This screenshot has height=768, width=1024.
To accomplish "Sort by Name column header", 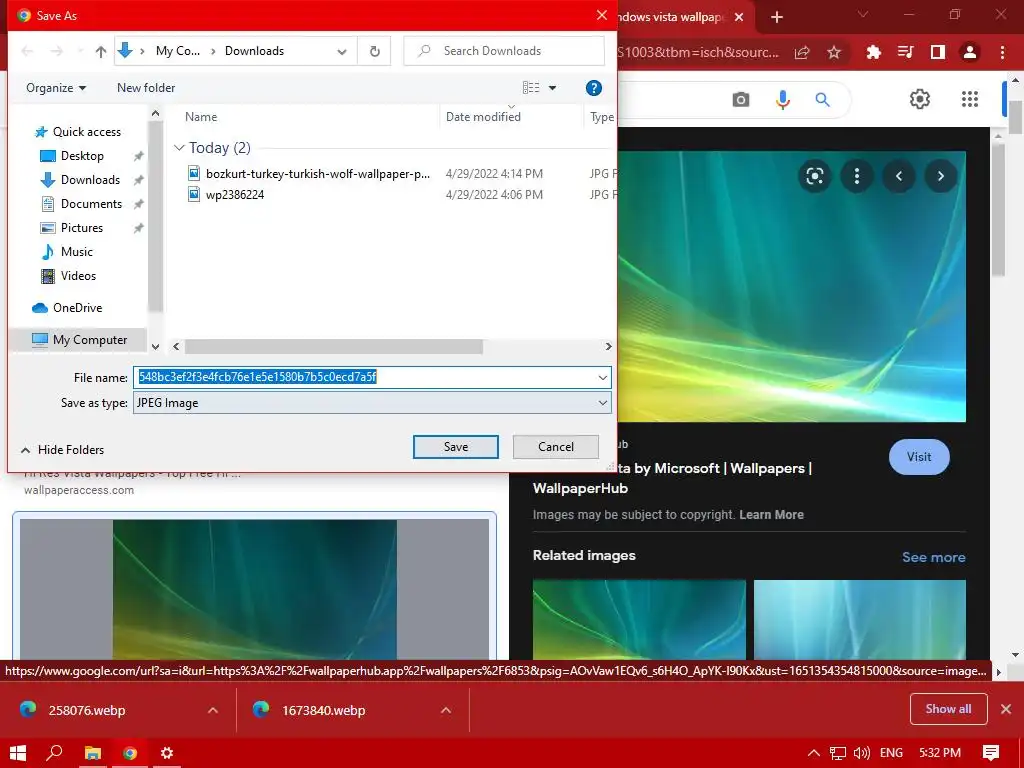I will pyautogui.click(x=200, y=117).
